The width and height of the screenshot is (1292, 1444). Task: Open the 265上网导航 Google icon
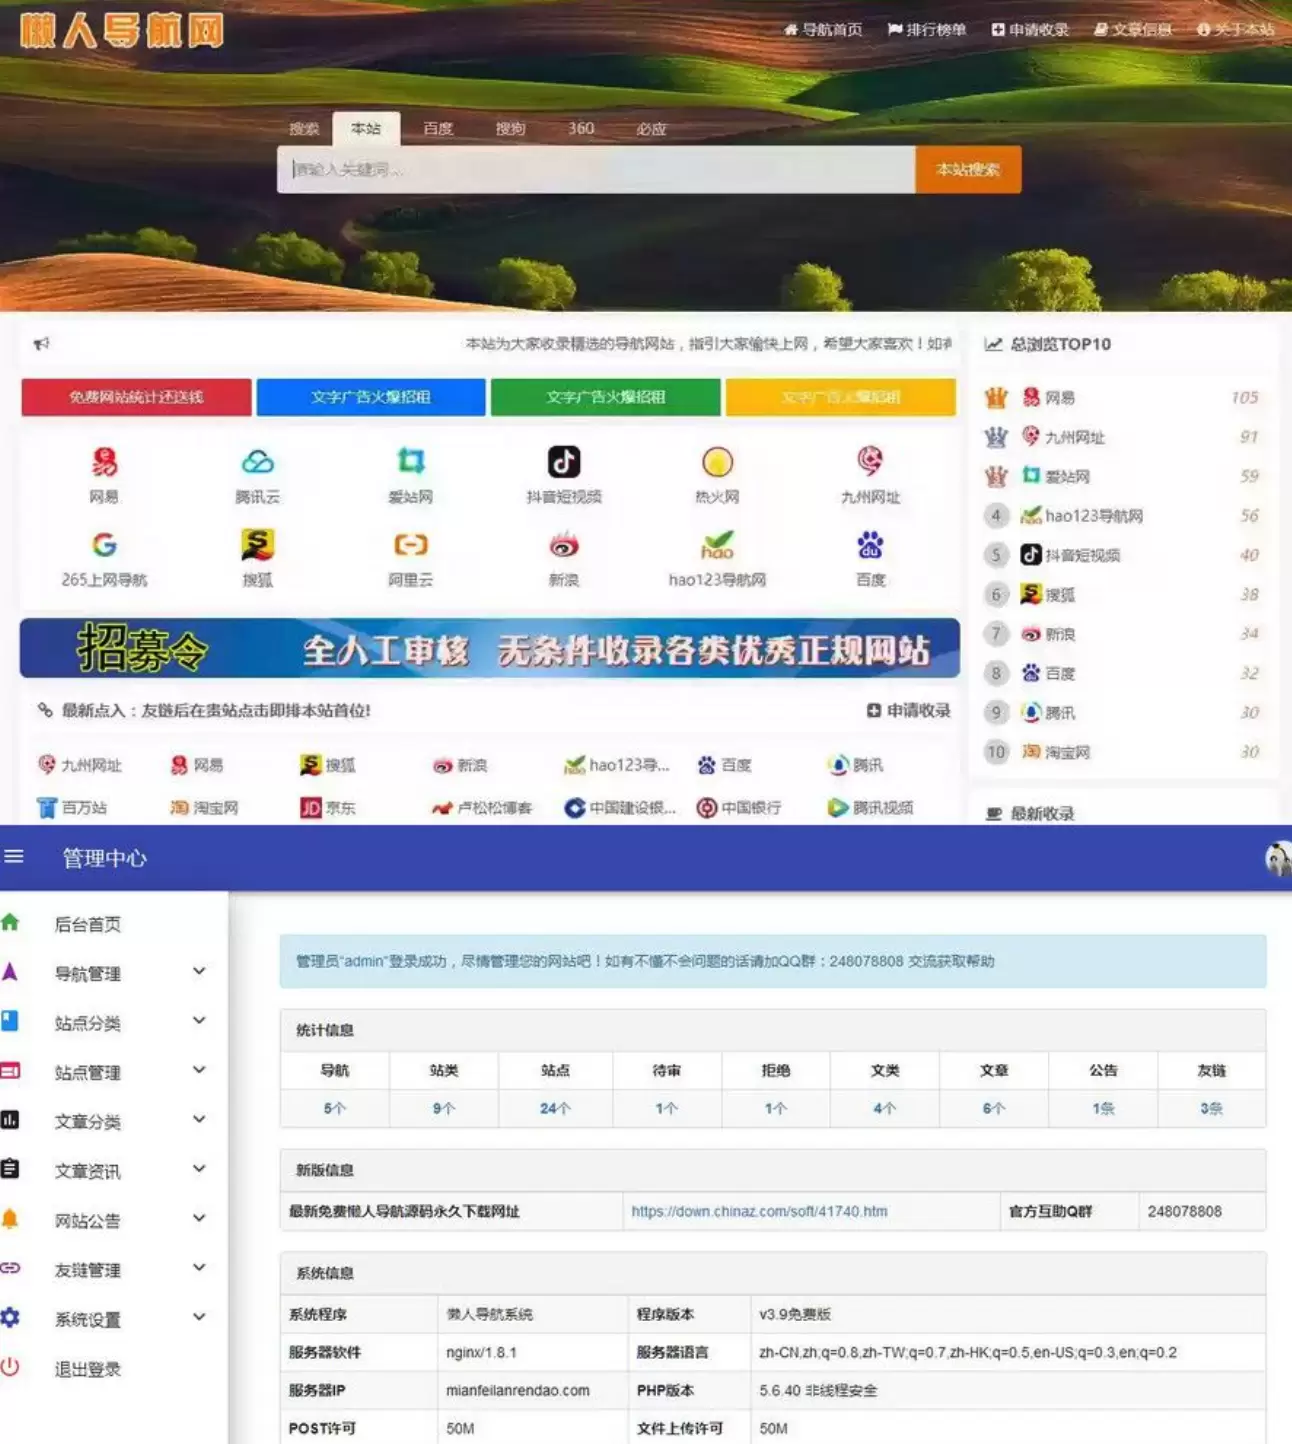tap(104, 545)
